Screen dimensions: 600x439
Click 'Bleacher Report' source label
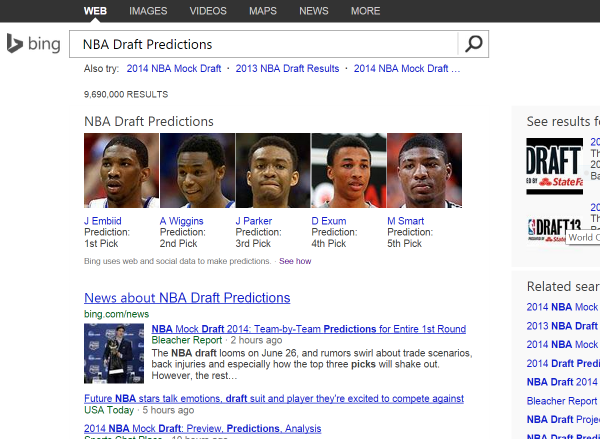(187, 340)
